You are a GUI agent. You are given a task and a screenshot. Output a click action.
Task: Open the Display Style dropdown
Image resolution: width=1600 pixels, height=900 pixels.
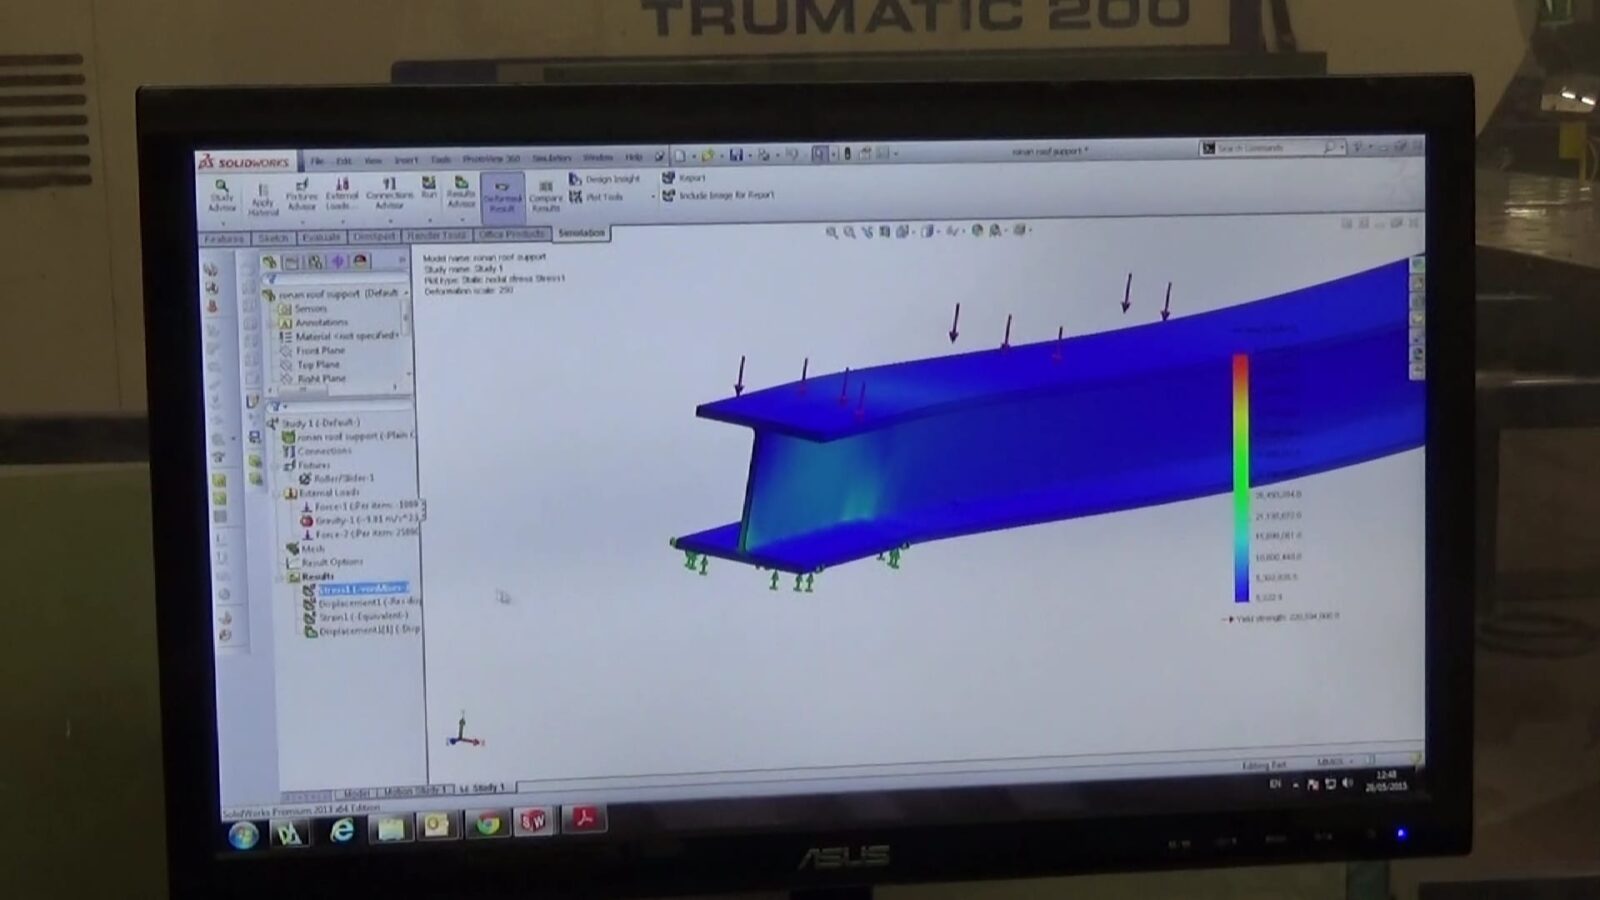pyautogui.click(x=929, y=231)
